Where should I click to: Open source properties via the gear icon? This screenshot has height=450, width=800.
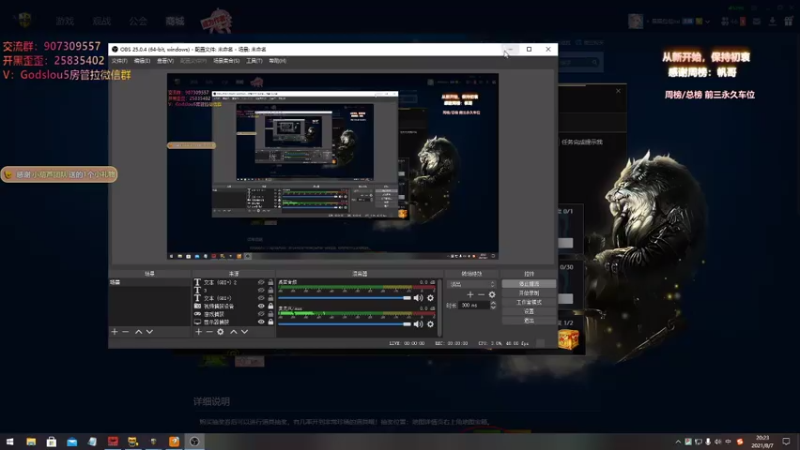coord(220,332)
